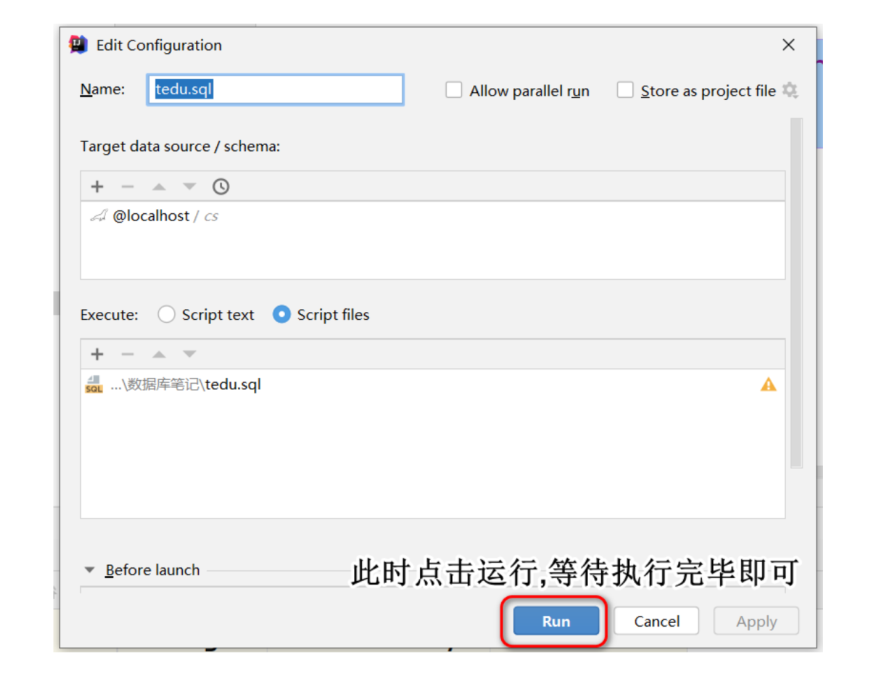Click the Before launch label
Viewport: 874px width, 691px height.
tap(152, 570)
